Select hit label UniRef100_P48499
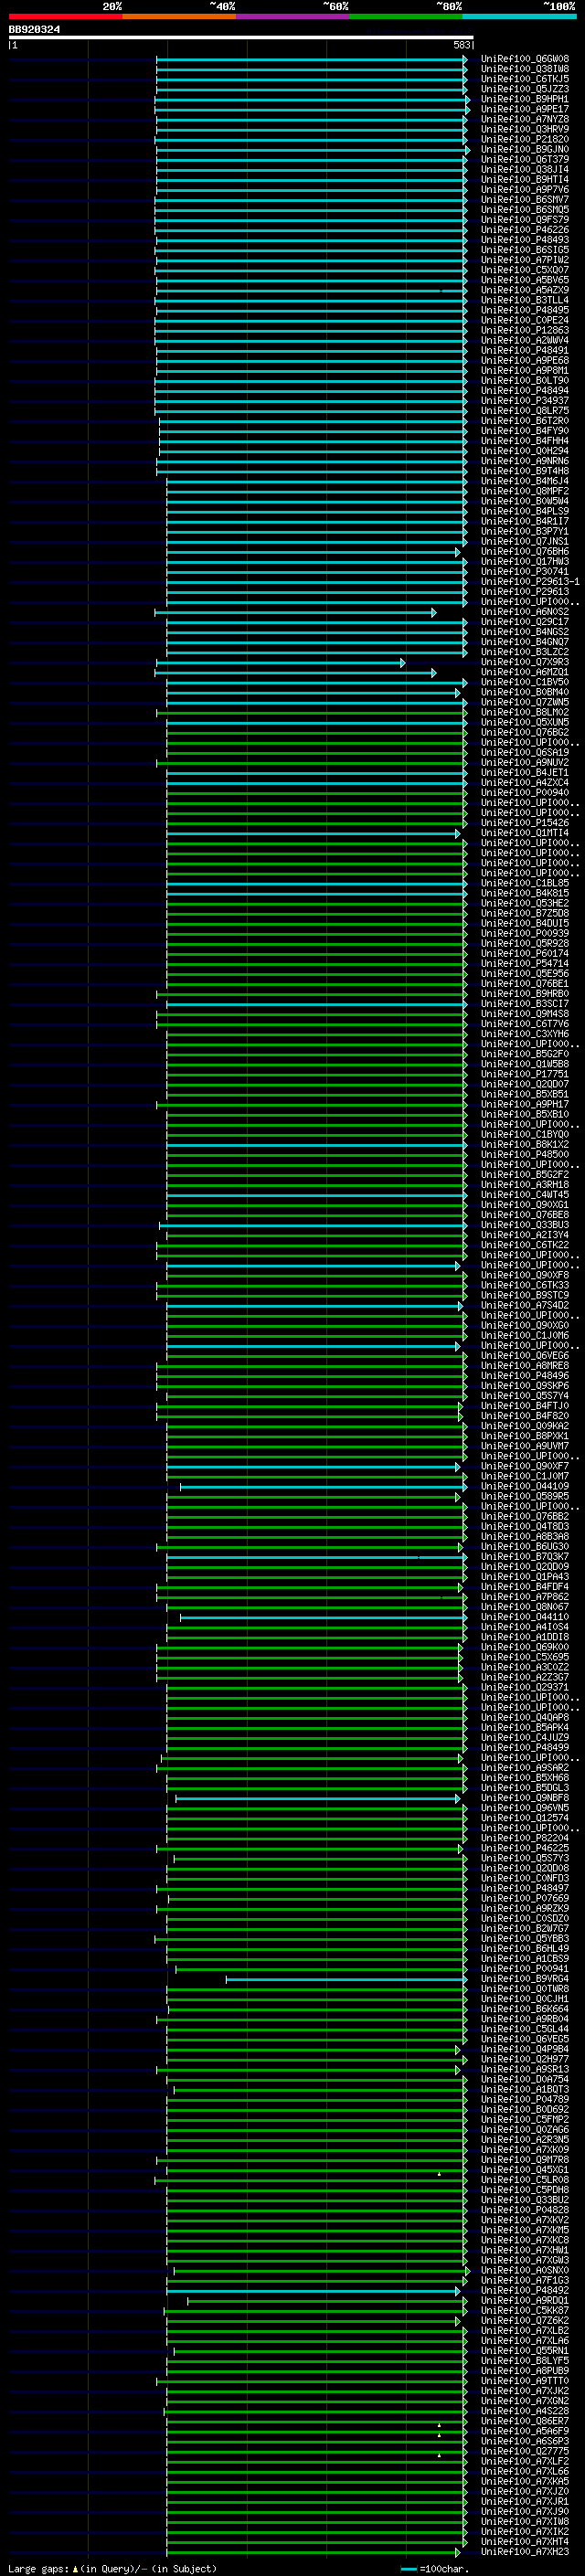This screenshot has height=2576, width=585. click(525, 1748)
